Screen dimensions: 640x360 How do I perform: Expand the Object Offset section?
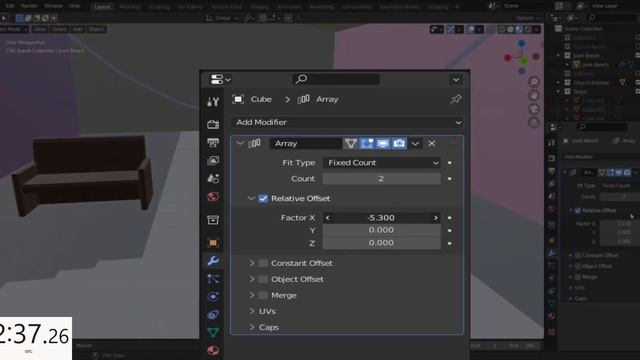pyautogui.click(x=252, y=279)
